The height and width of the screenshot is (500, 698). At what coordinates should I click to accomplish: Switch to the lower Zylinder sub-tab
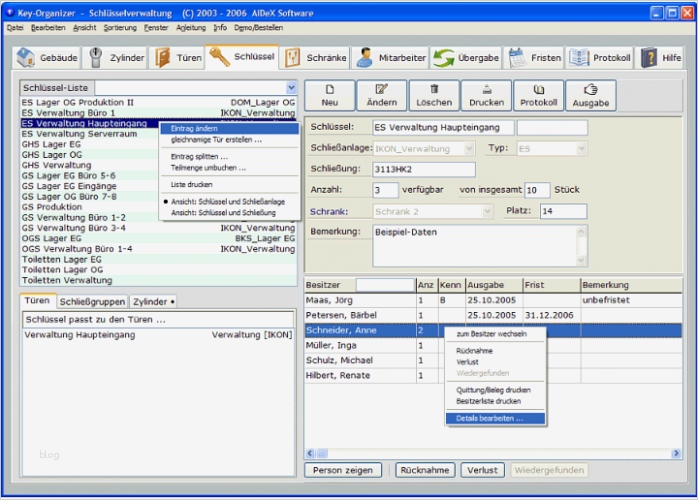[x=154, y=302]
